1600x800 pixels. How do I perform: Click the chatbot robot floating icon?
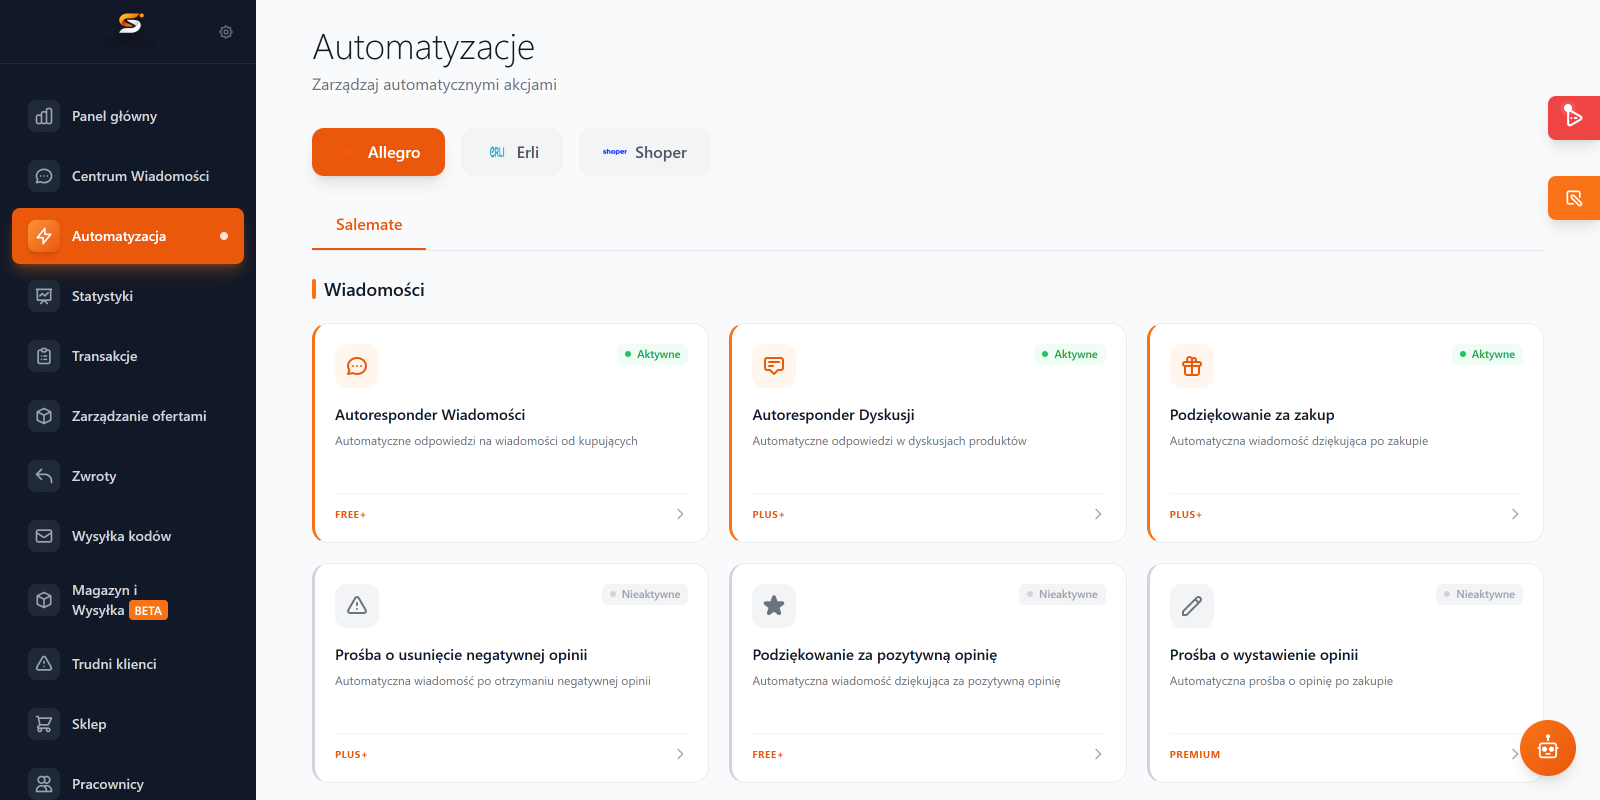coord(1548,748)
